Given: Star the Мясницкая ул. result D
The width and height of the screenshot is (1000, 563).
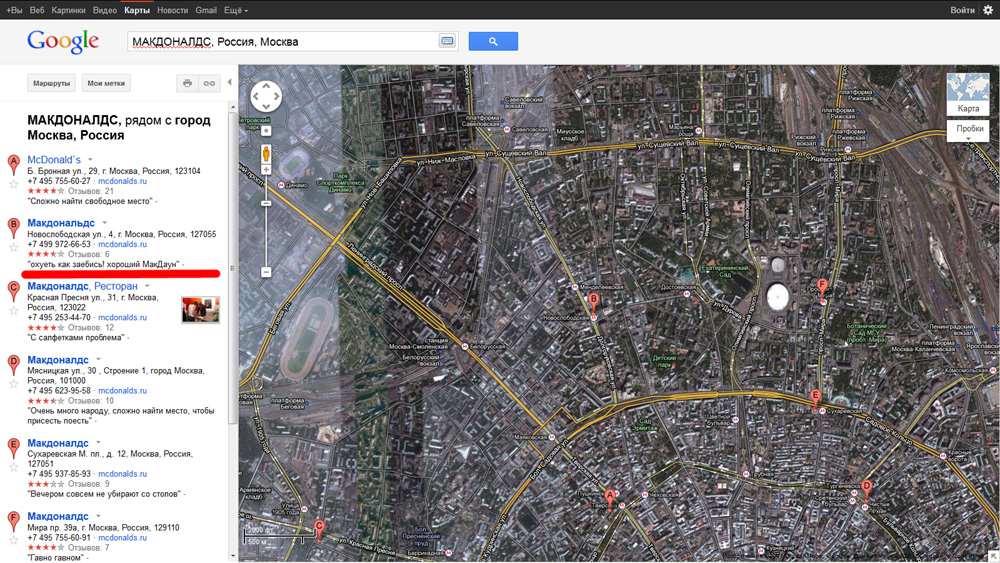Looking at the screenshot, I should [13, 384].
